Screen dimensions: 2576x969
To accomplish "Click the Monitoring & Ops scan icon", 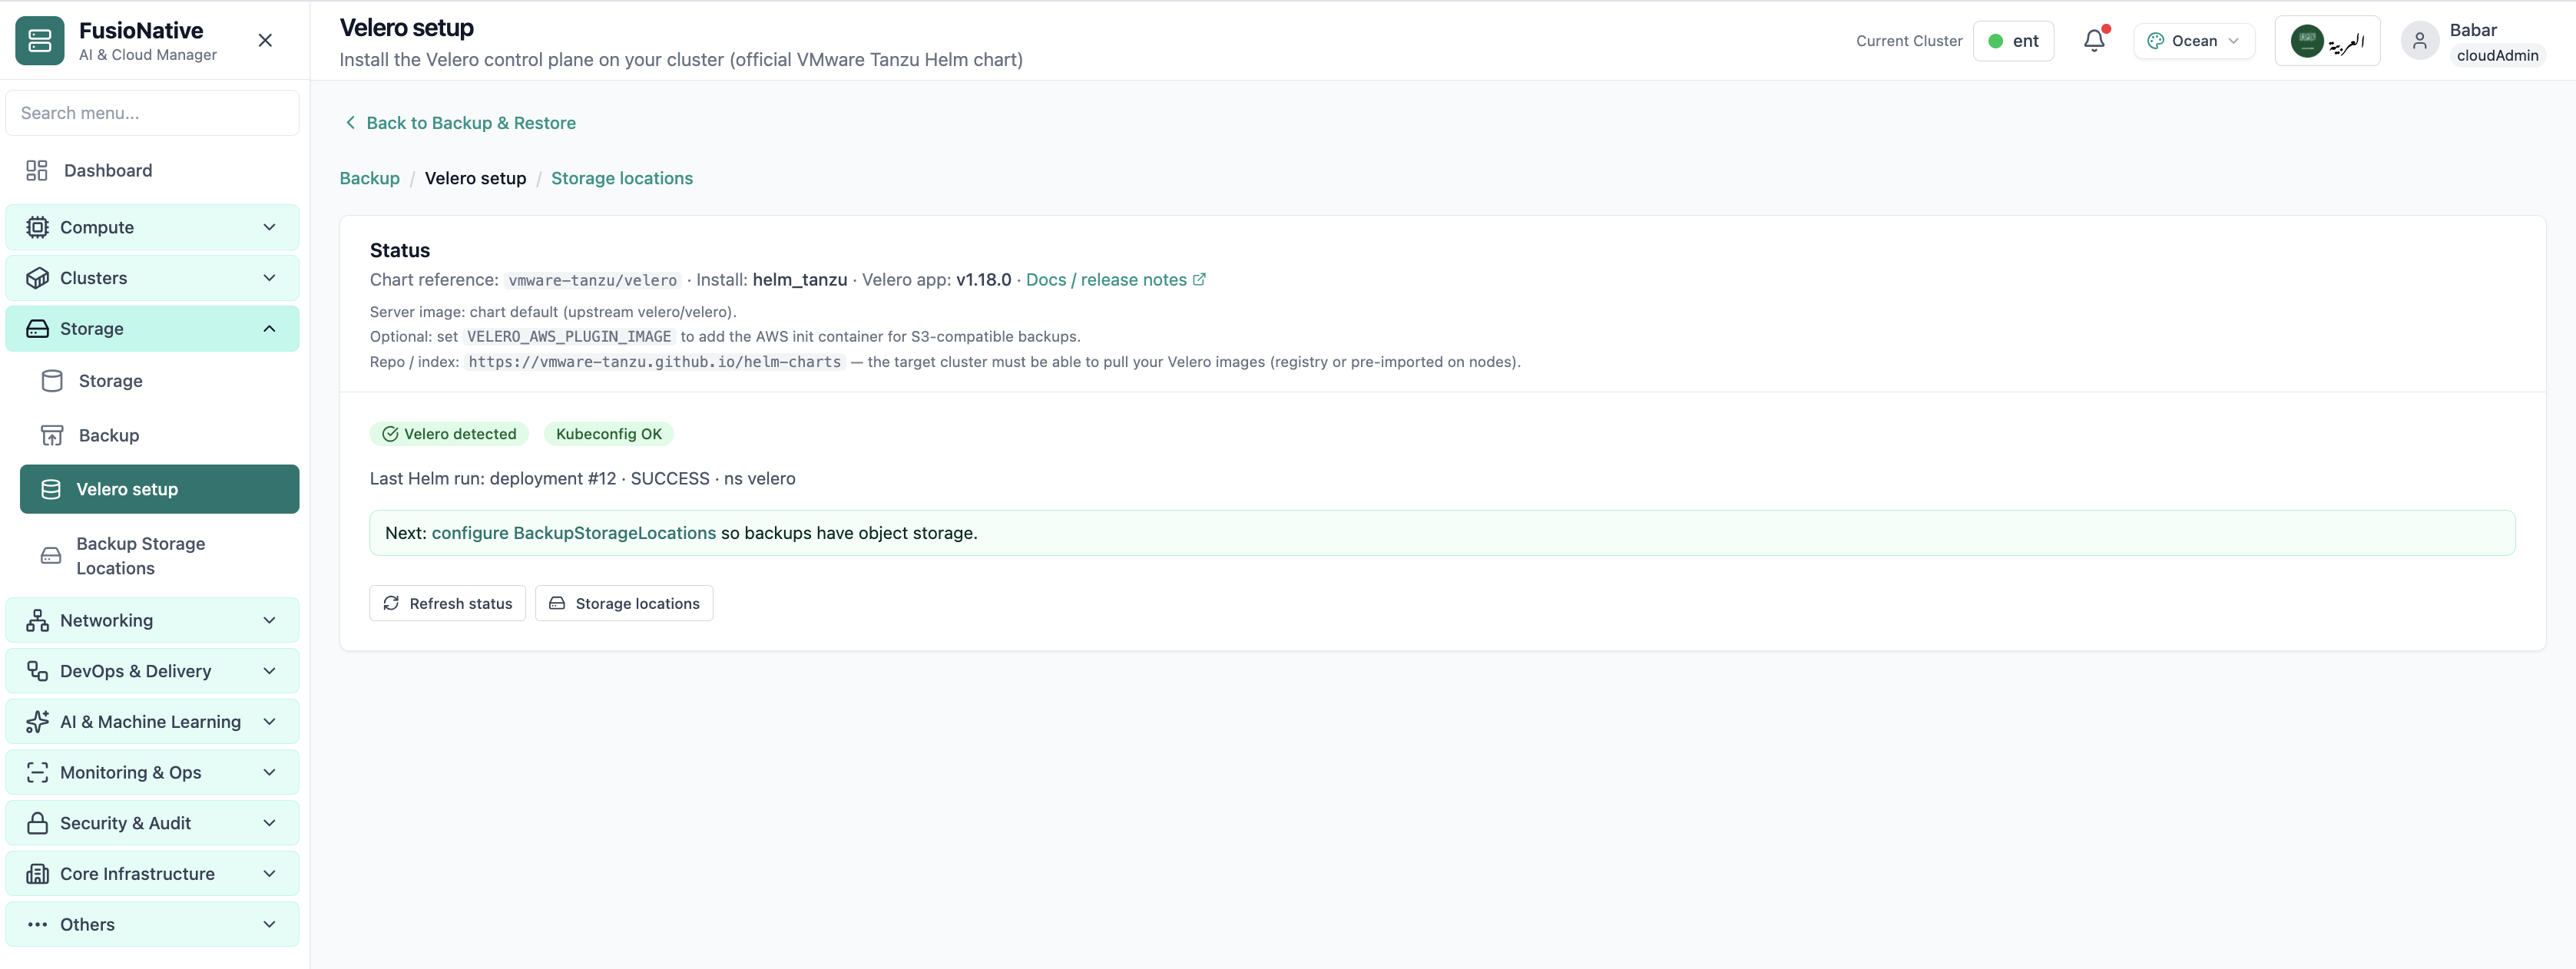I will 37,772.
